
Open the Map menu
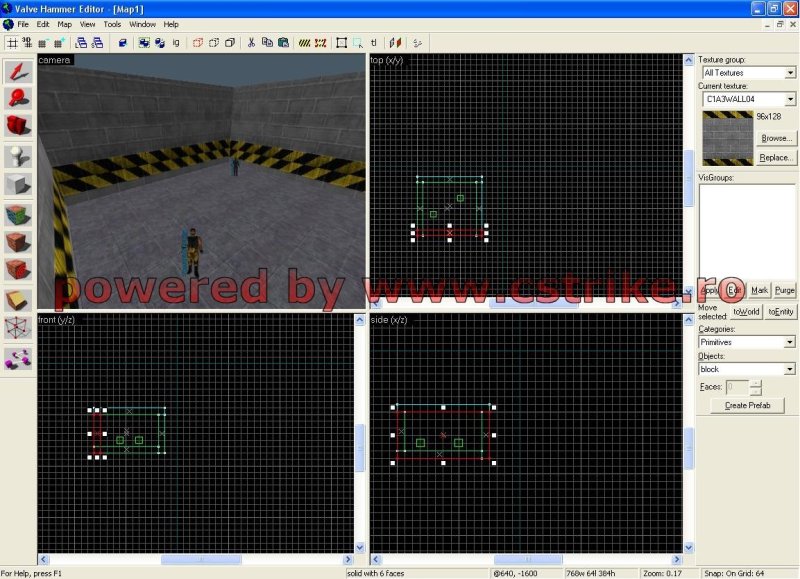click(x=64, y=24)
